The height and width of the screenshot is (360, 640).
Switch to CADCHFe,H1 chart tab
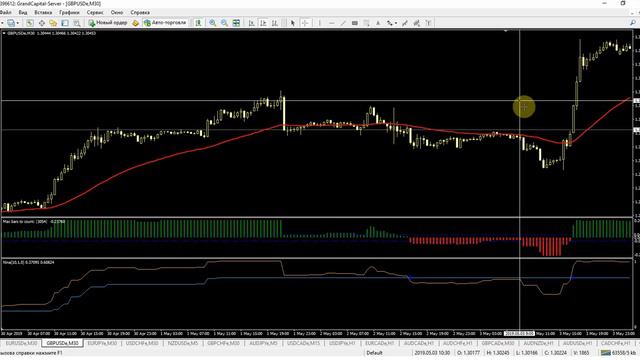tap(616, 343)
